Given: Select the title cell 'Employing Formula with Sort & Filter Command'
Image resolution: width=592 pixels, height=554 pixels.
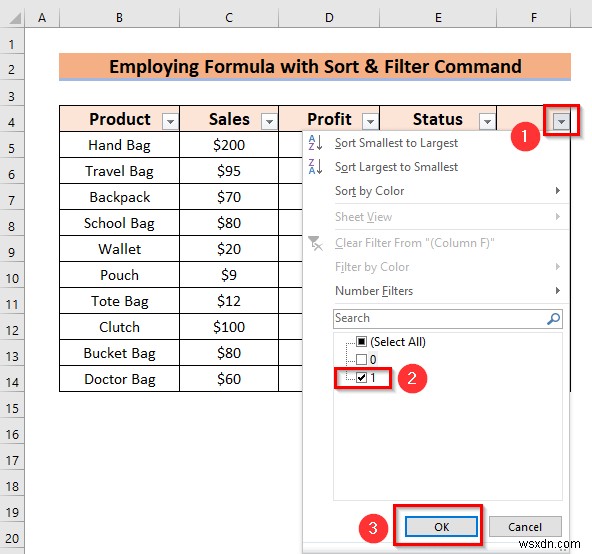Looking at the screenshot, I should click(x=315, y=66).
